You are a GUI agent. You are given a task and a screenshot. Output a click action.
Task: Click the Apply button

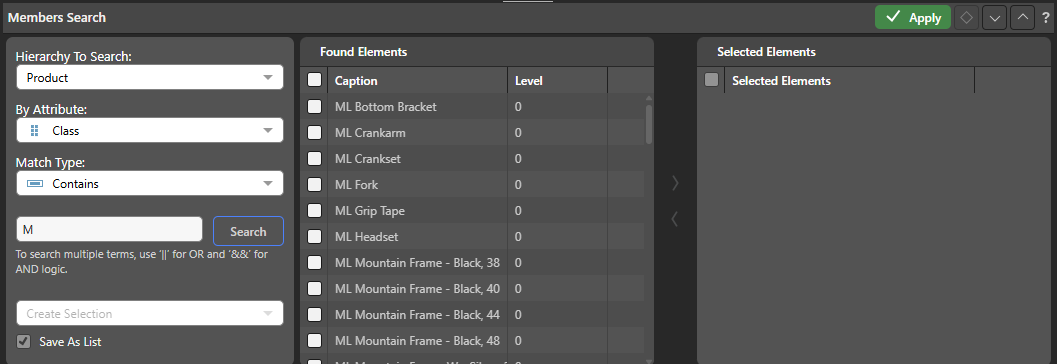913,18
